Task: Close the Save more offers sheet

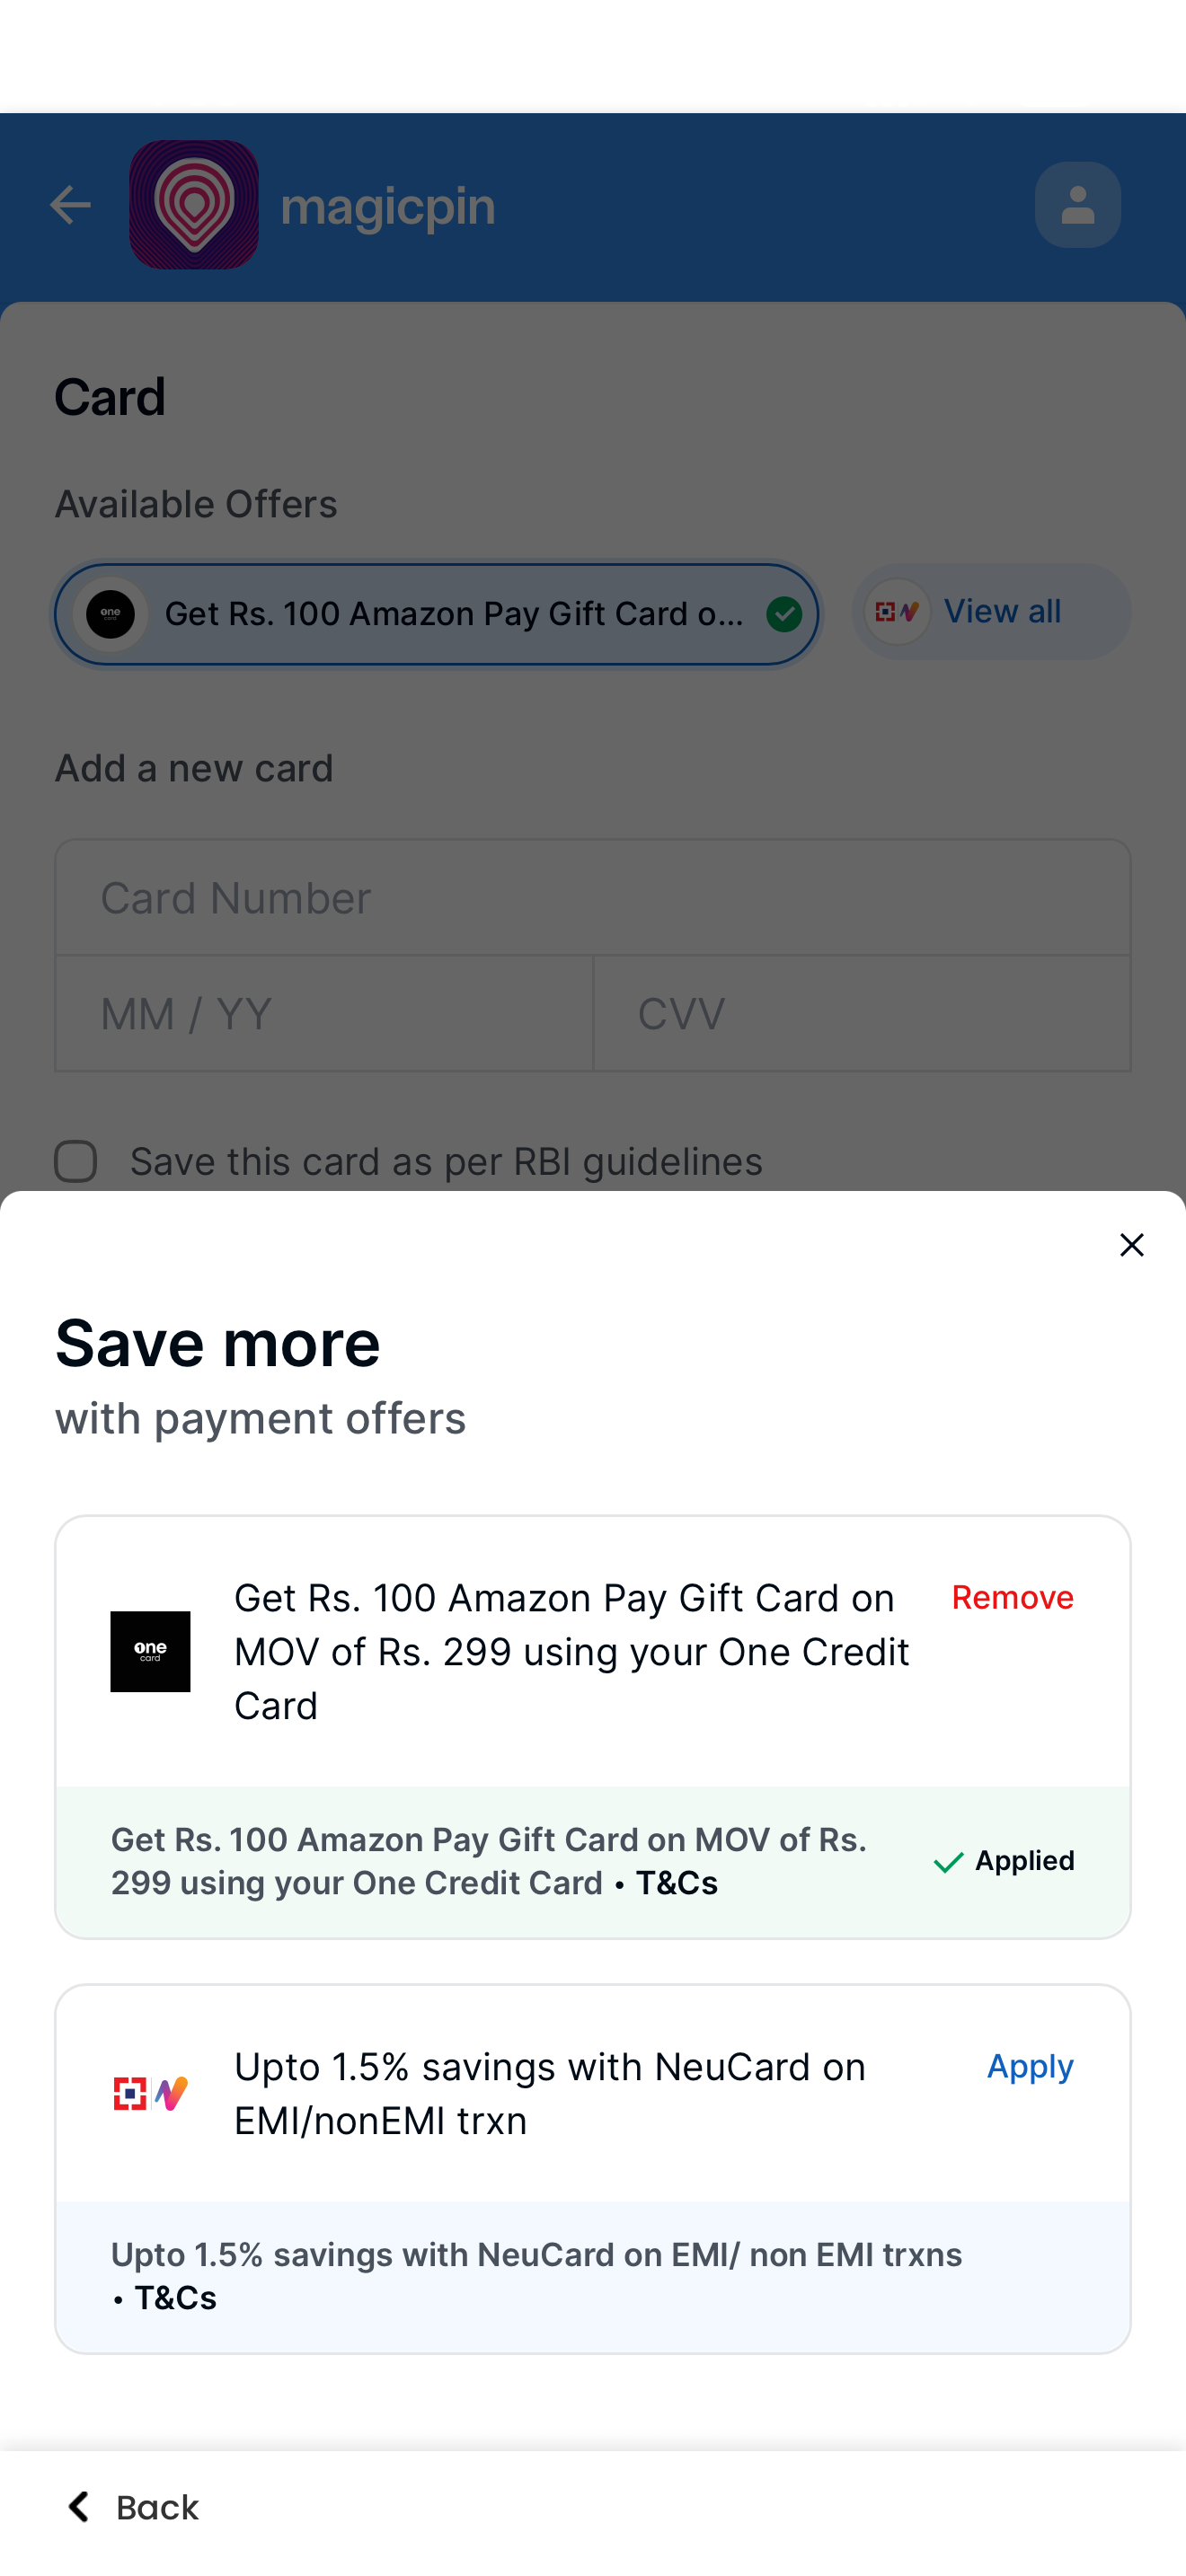Action: 1131,1245
